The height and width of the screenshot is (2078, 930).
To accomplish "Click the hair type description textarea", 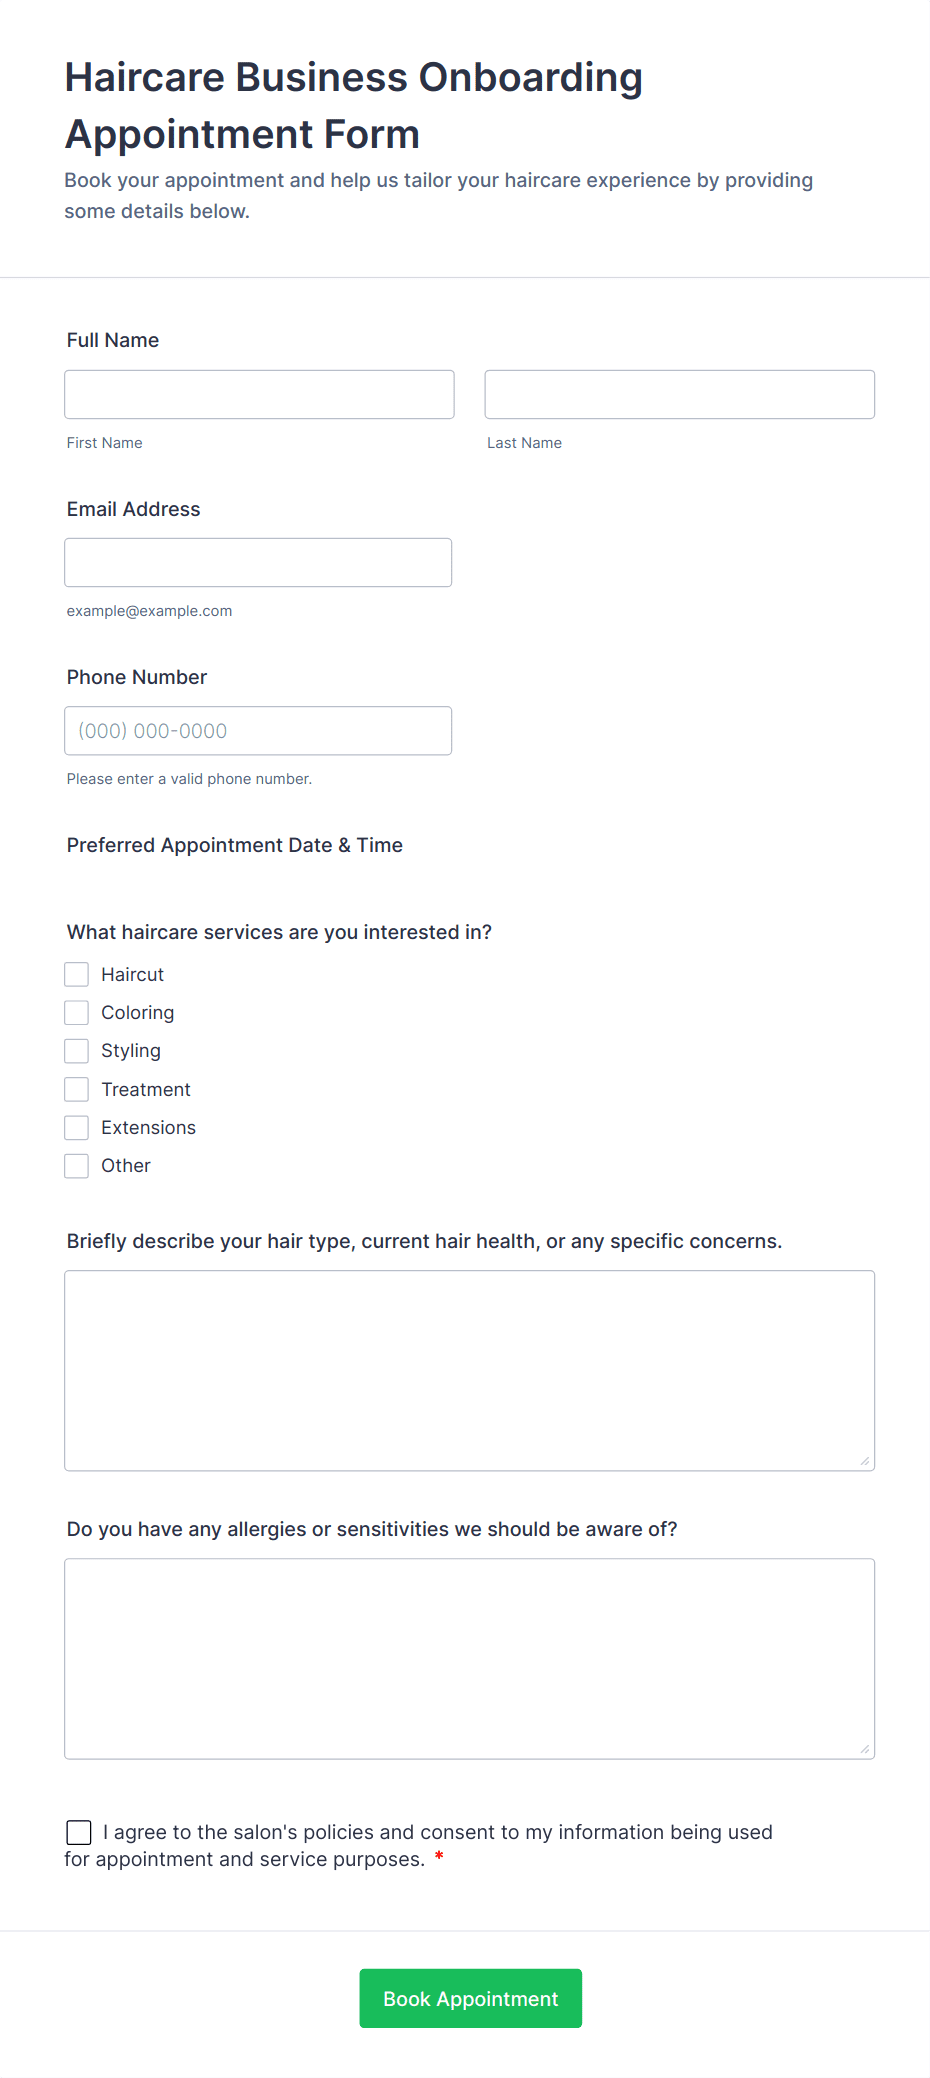I will pyautogui.click(x=469, y=1370).
